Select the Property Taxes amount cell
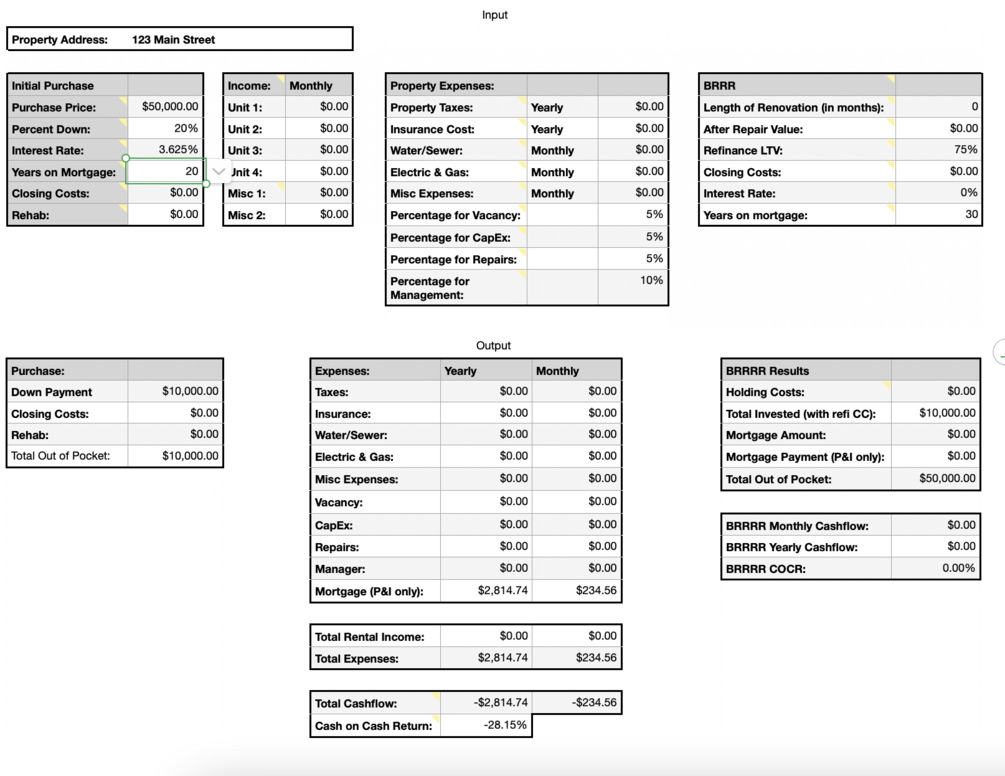This screenshot has height=776, width=1005. [x=633, y=107]
